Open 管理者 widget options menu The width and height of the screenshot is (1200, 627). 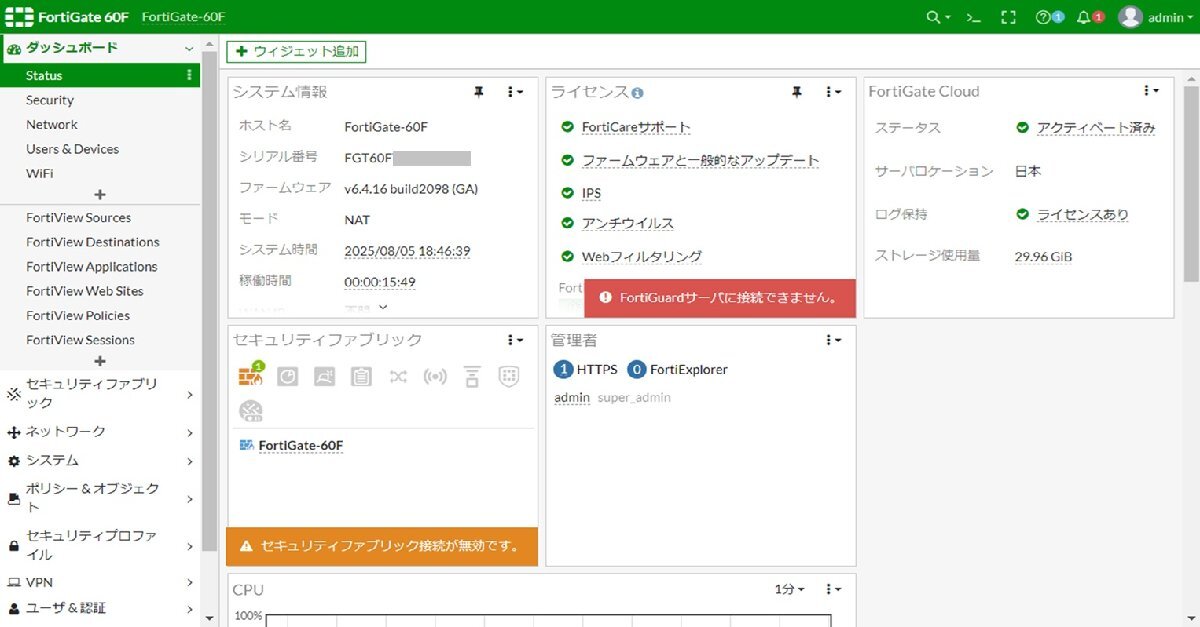(833, 340)
